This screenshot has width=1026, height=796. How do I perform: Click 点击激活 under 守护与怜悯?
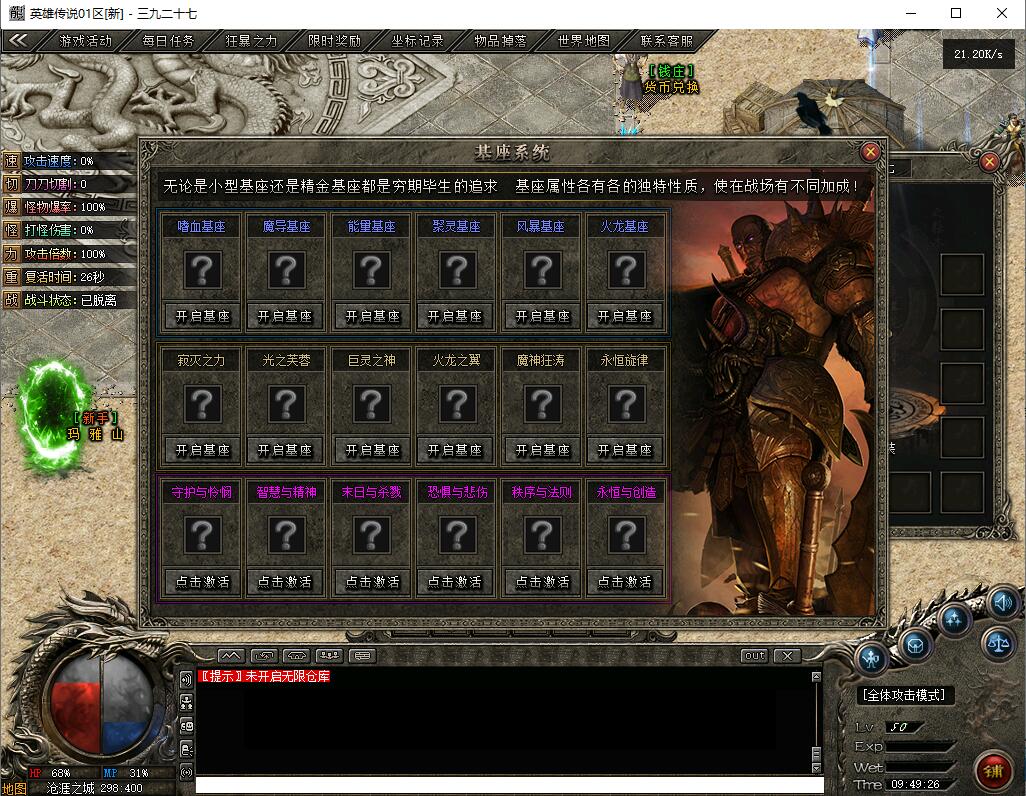point(202,581)
